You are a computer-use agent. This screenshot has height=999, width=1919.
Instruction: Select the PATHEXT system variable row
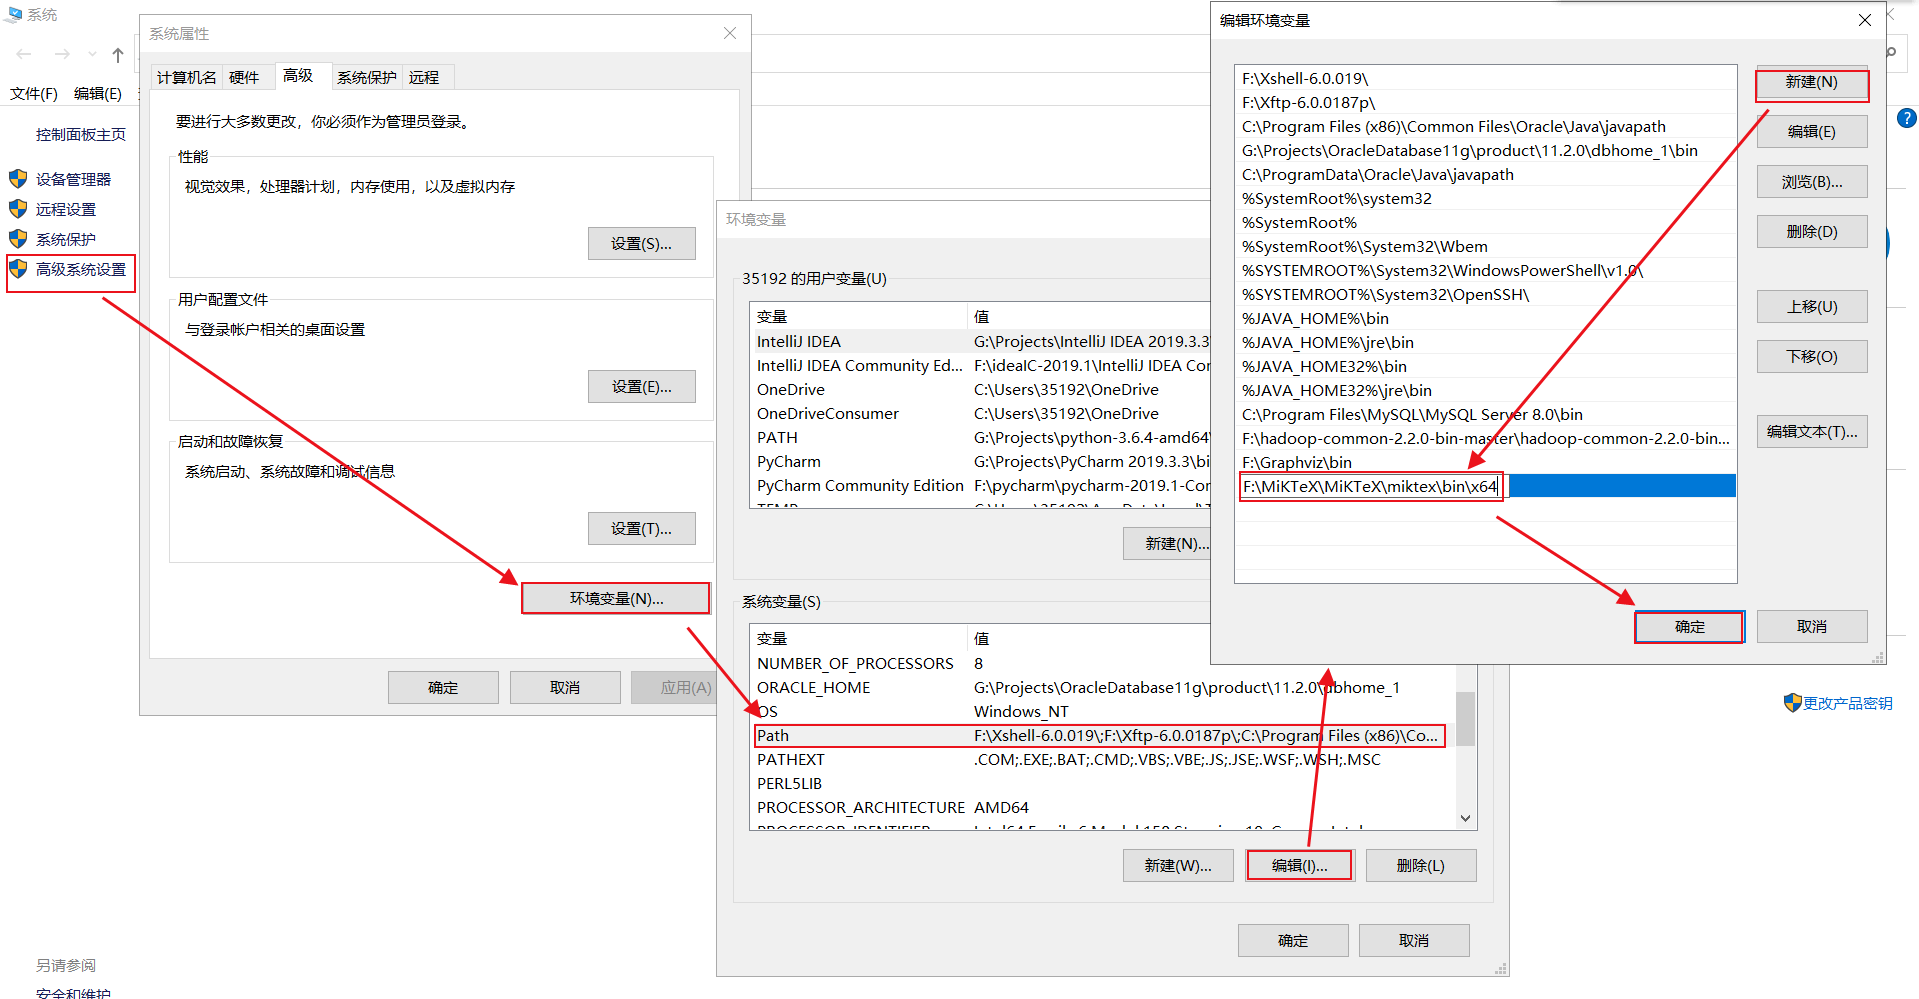click(x=1102, y=759)
